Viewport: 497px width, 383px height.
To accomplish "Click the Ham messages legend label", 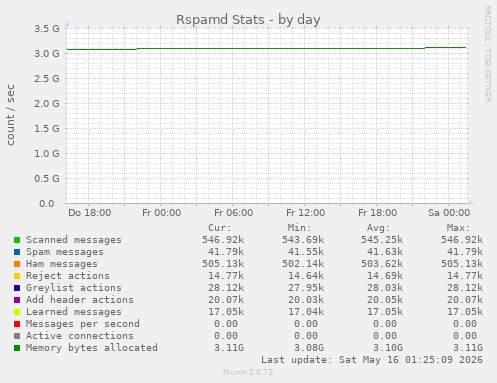I will (x=62, y=264).
